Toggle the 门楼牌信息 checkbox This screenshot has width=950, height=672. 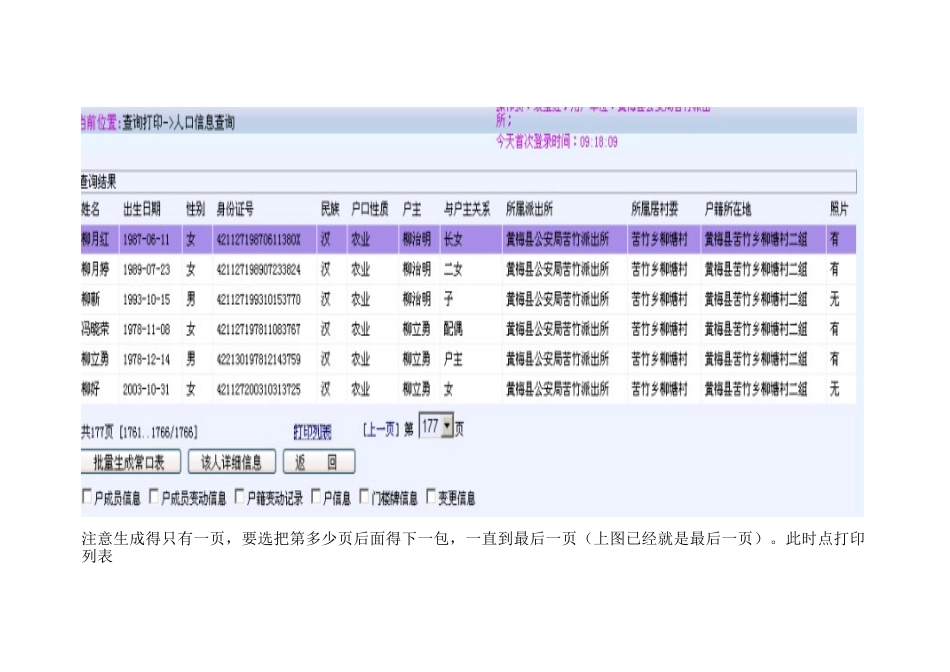click(x=364, y=497)
